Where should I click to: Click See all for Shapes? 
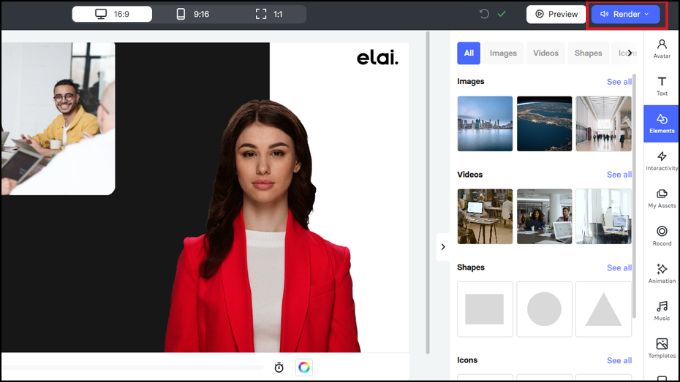tap(619, 268)
